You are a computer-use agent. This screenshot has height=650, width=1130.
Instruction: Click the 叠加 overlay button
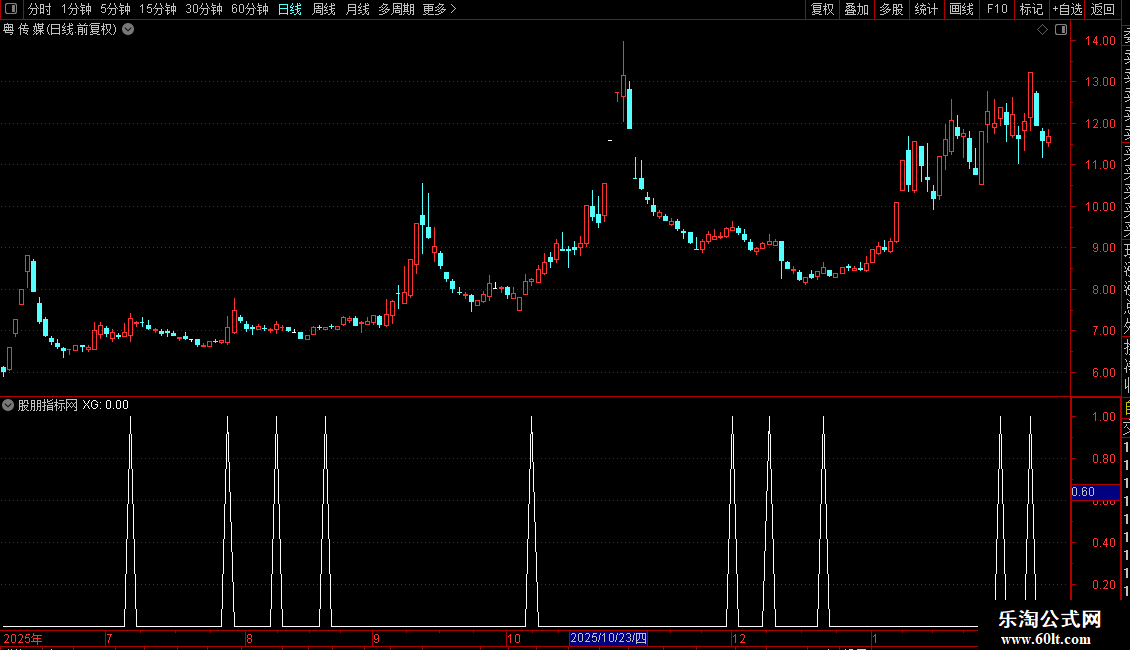[857, 9]
